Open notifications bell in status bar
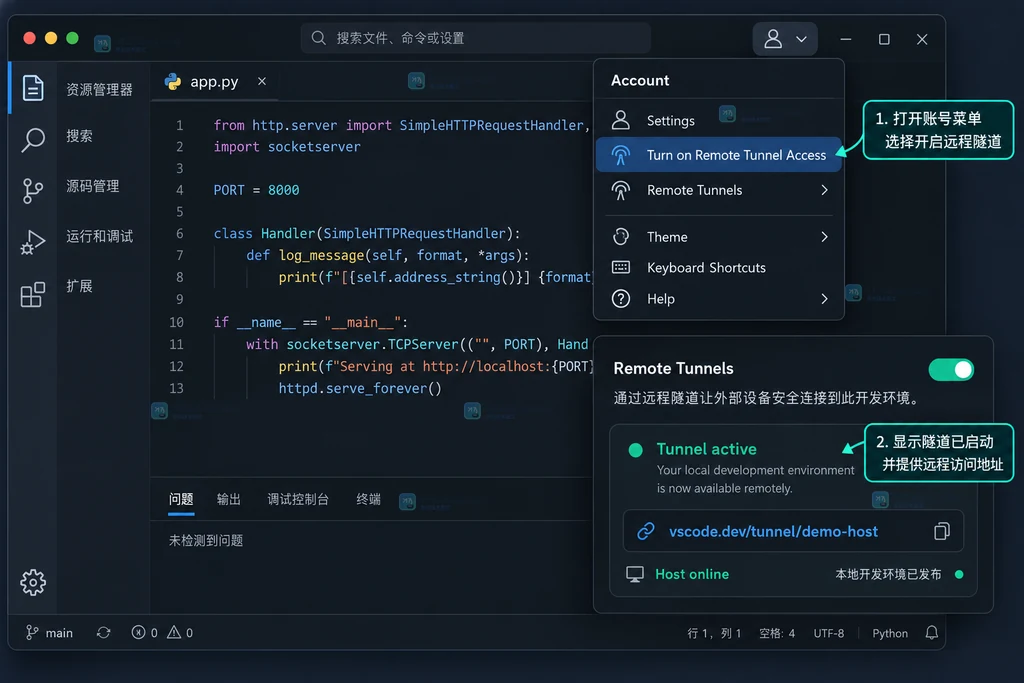This screenshot has height=683, width=1024. pyautogui.click(x=931, y=633)
